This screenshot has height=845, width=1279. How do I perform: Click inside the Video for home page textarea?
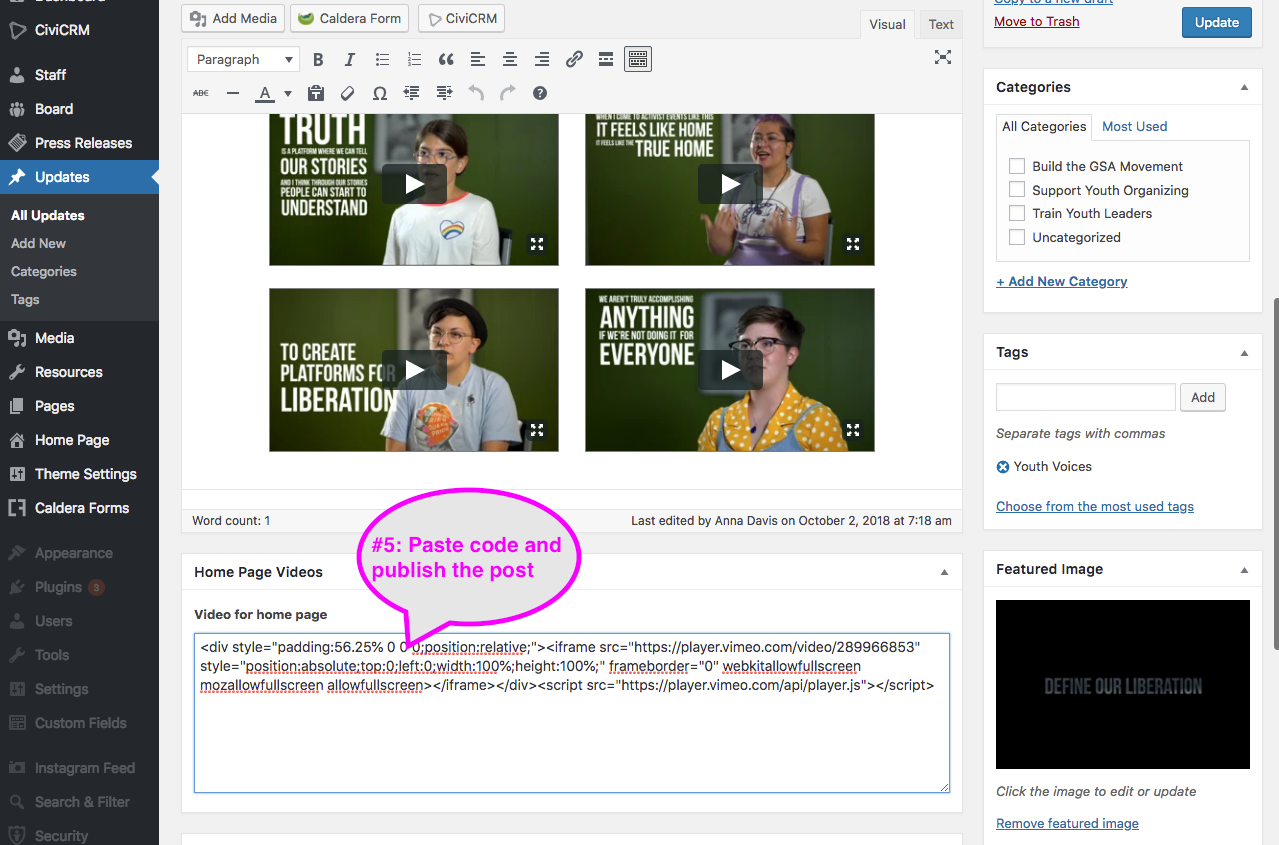[572, 713]
